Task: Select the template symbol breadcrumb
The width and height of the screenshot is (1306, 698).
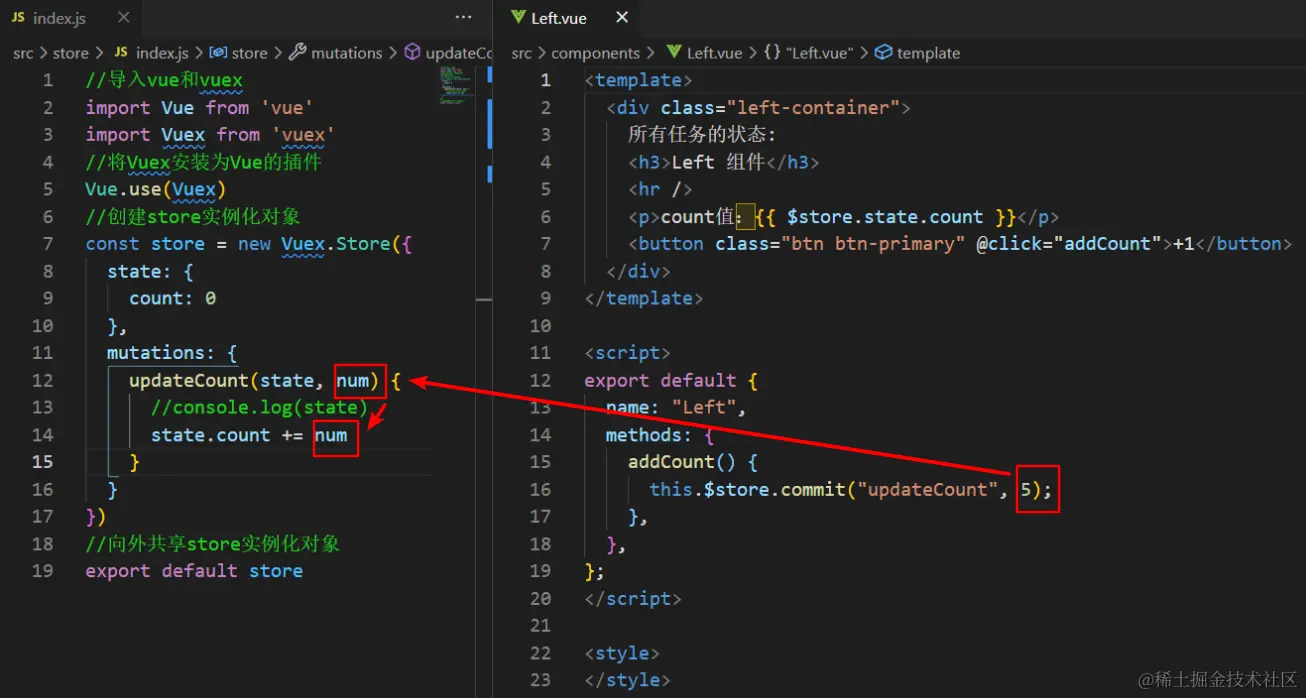Action: tap(917, 53)
